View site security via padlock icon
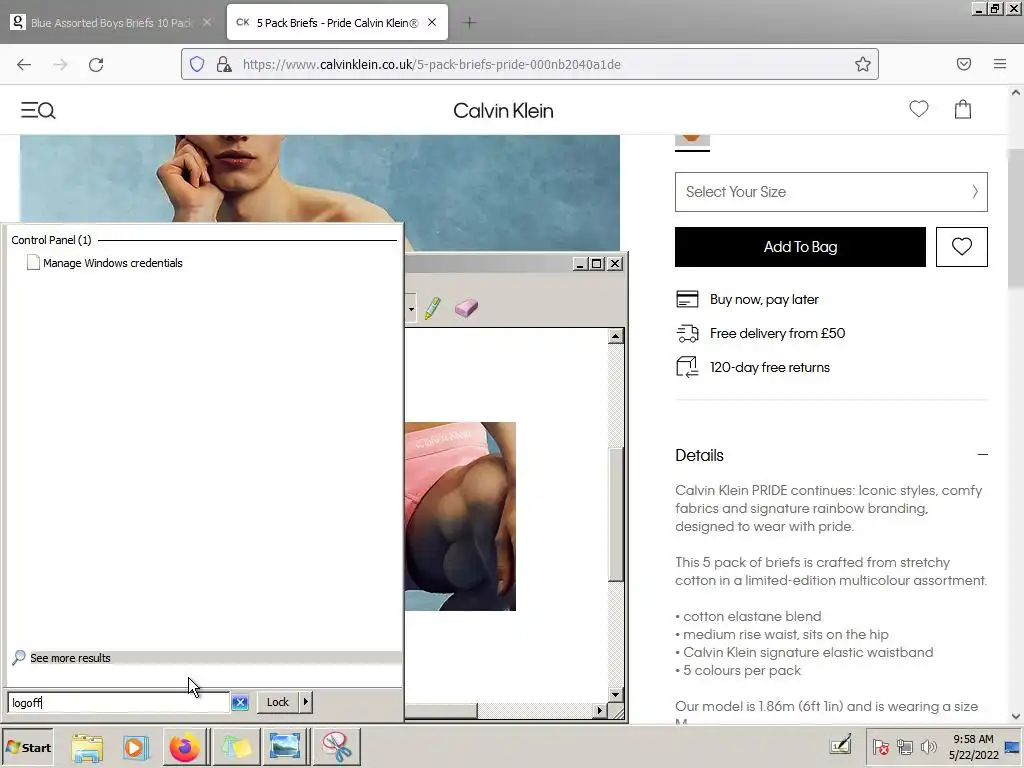This screenshot has height=768, width=1024. tap(224, 64)
